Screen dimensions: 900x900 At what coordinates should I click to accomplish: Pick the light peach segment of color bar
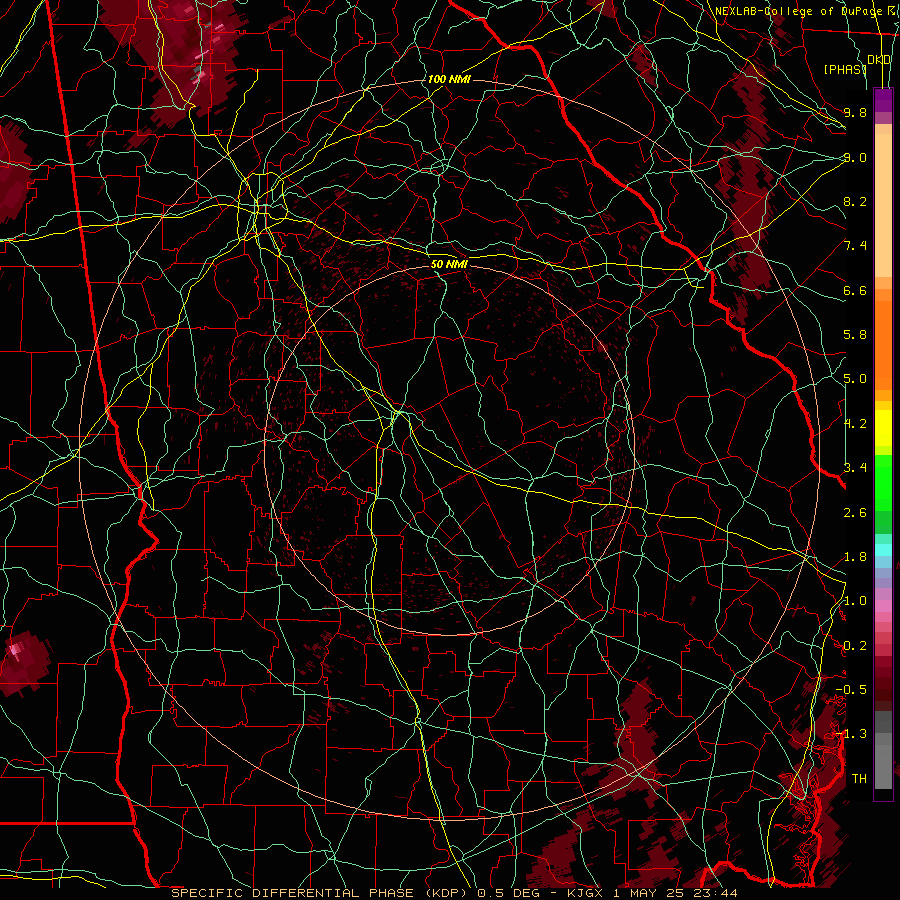(883, 205)
